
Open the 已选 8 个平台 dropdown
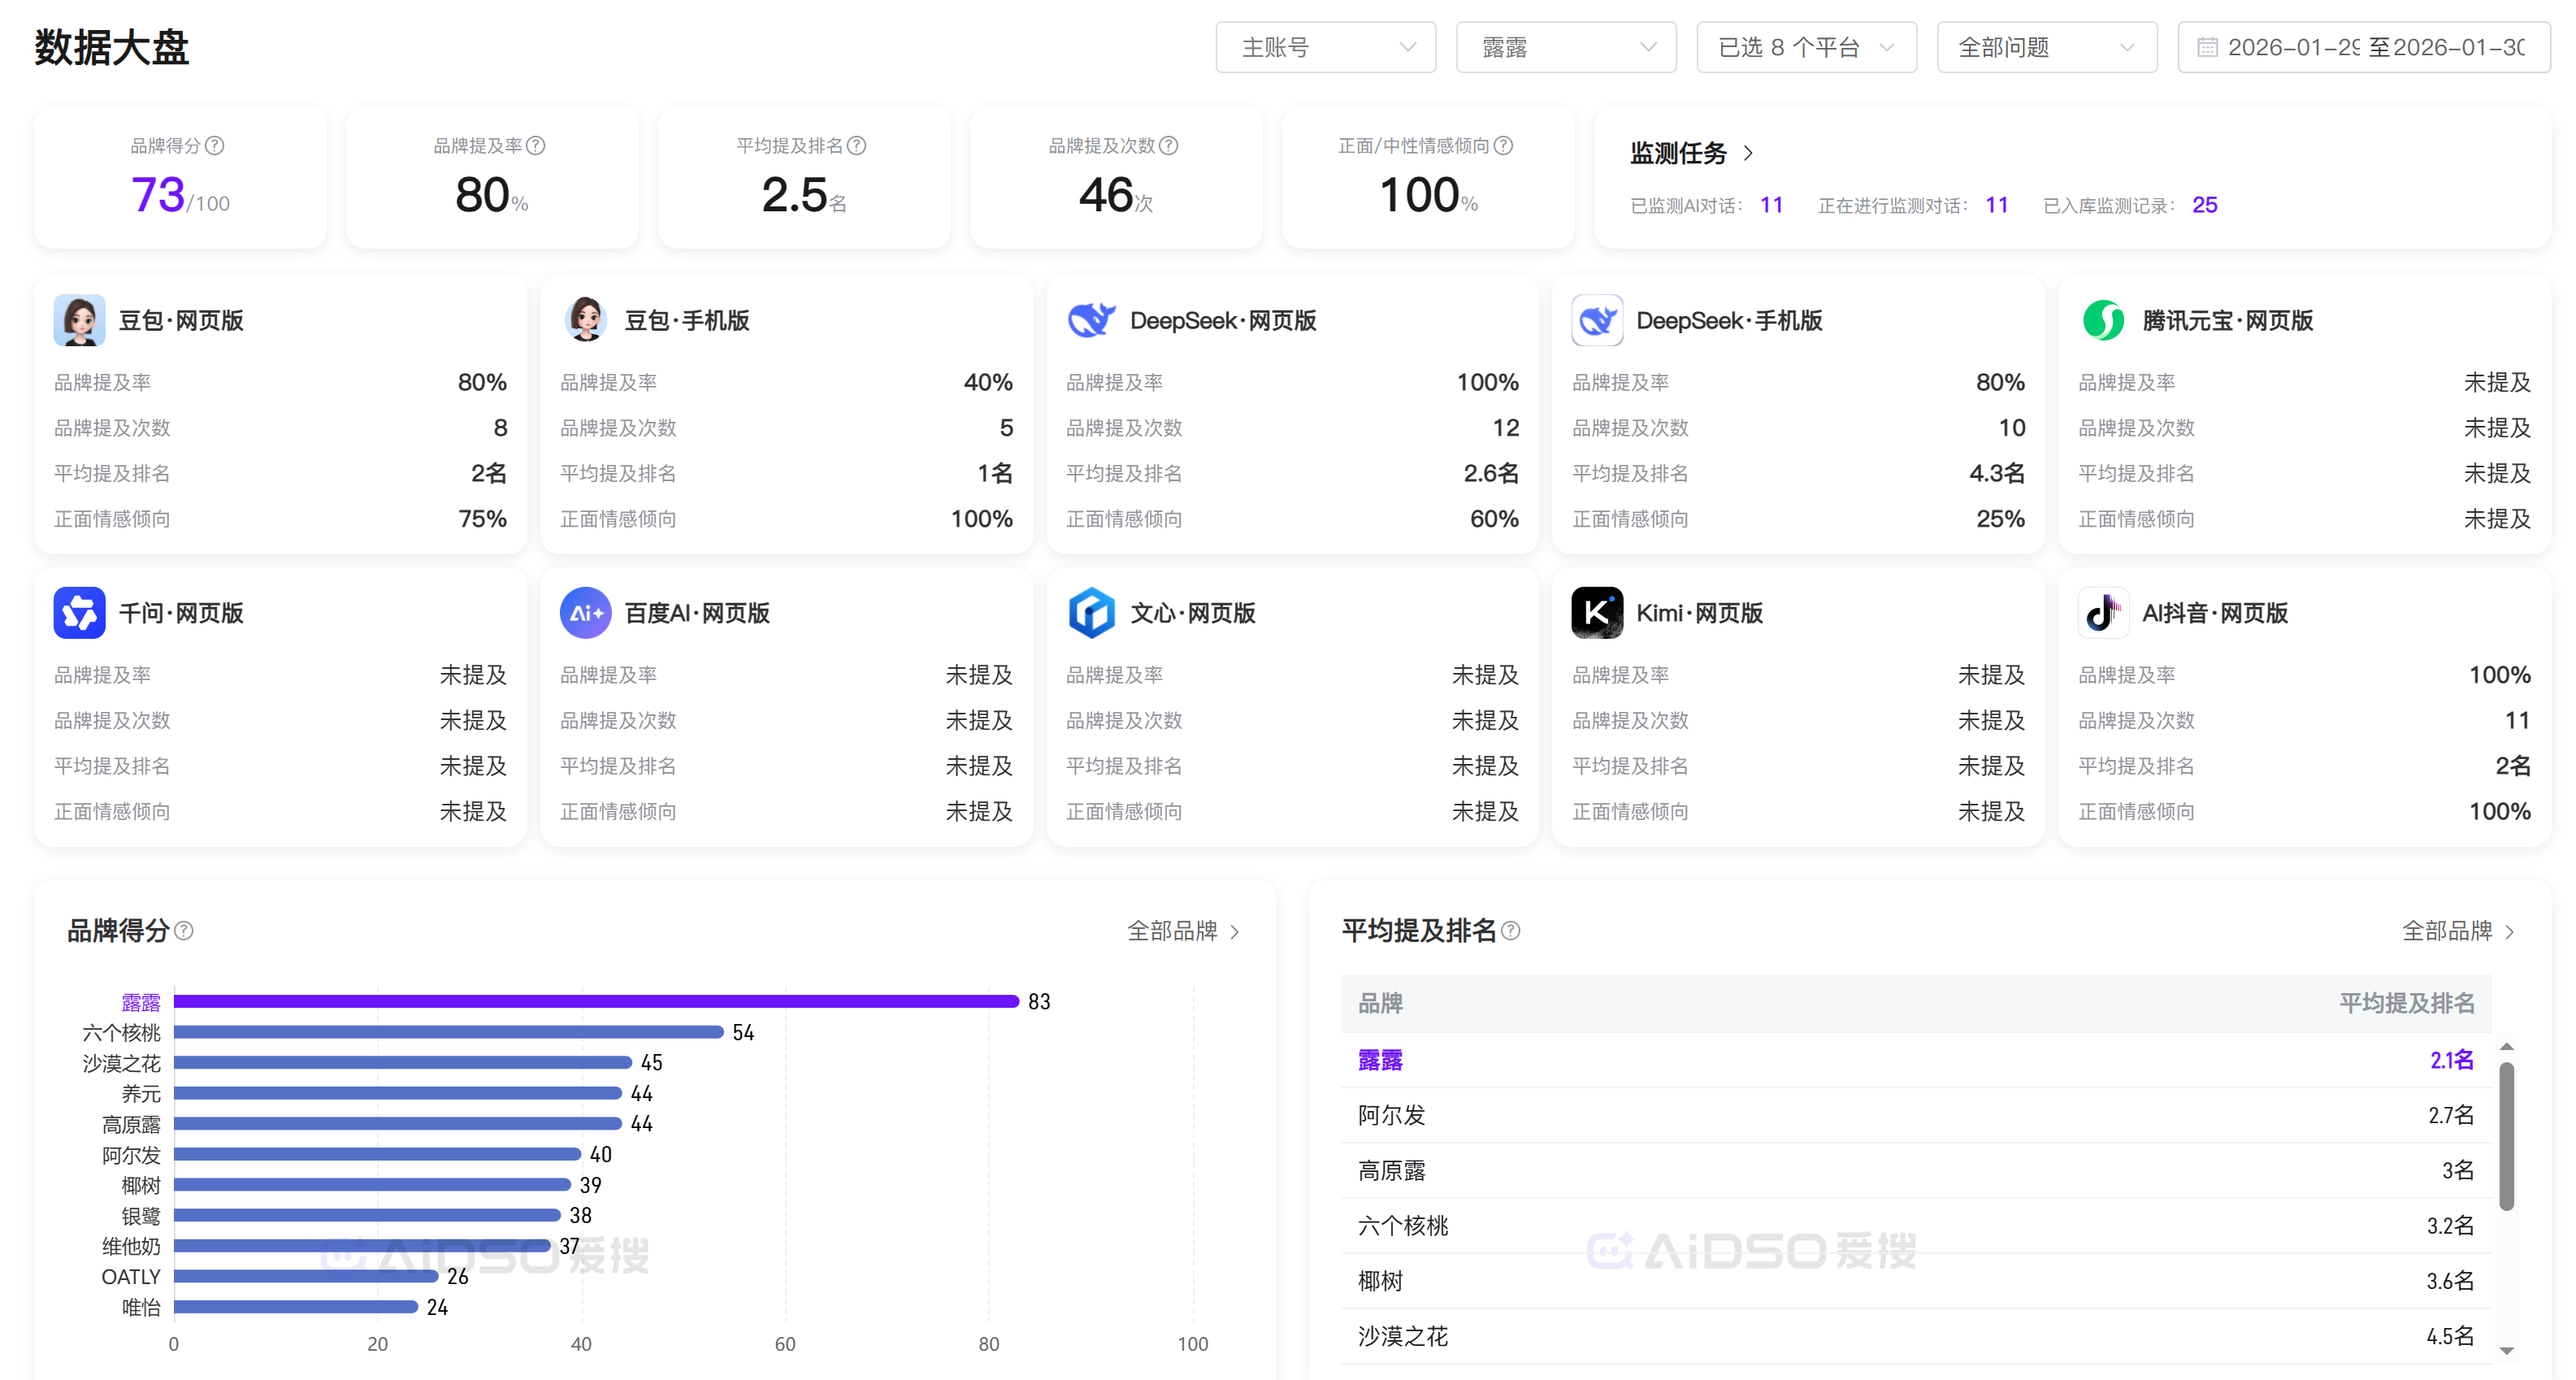[1806, 47]
